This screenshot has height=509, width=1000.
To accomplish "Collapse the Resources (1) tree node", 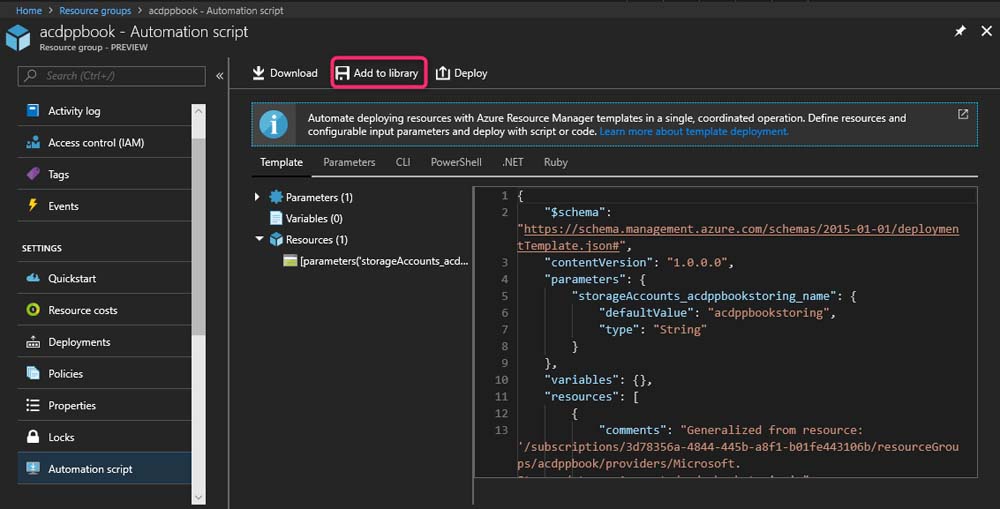I will tap(259, 240).
